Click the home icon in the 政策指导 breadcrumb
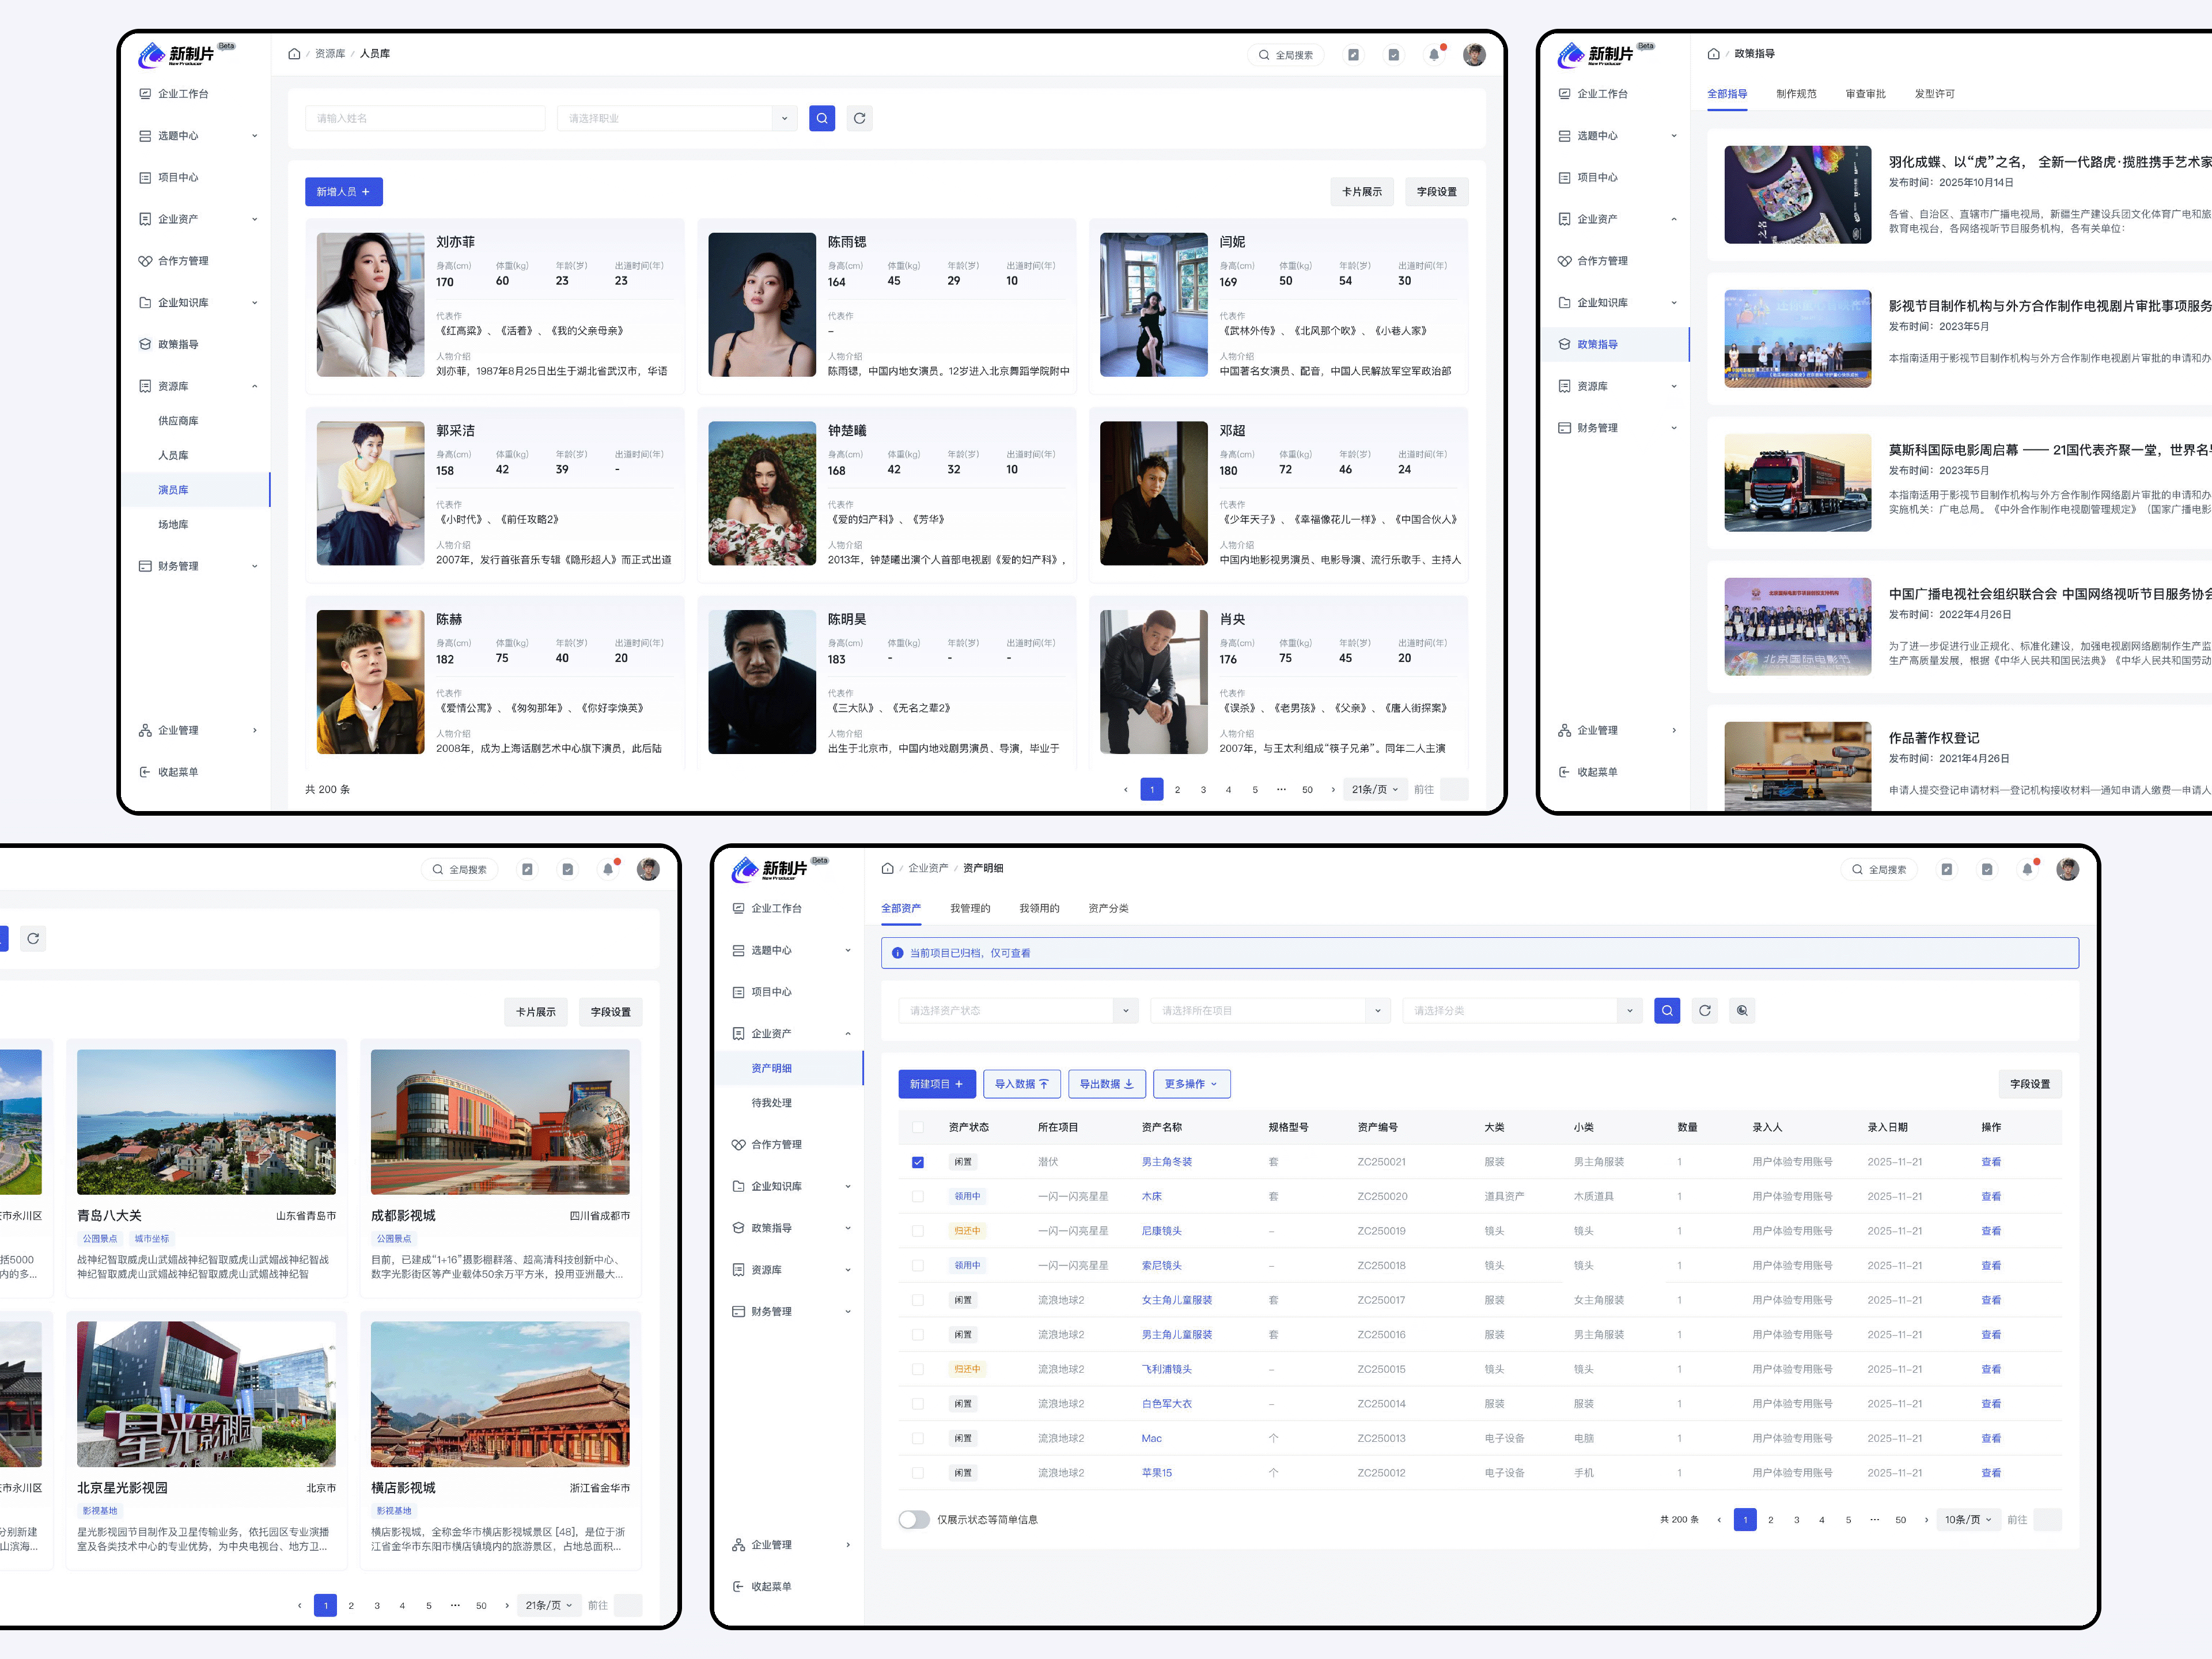This screenshot has width=2212, height=1659. tap(1713, 54)
